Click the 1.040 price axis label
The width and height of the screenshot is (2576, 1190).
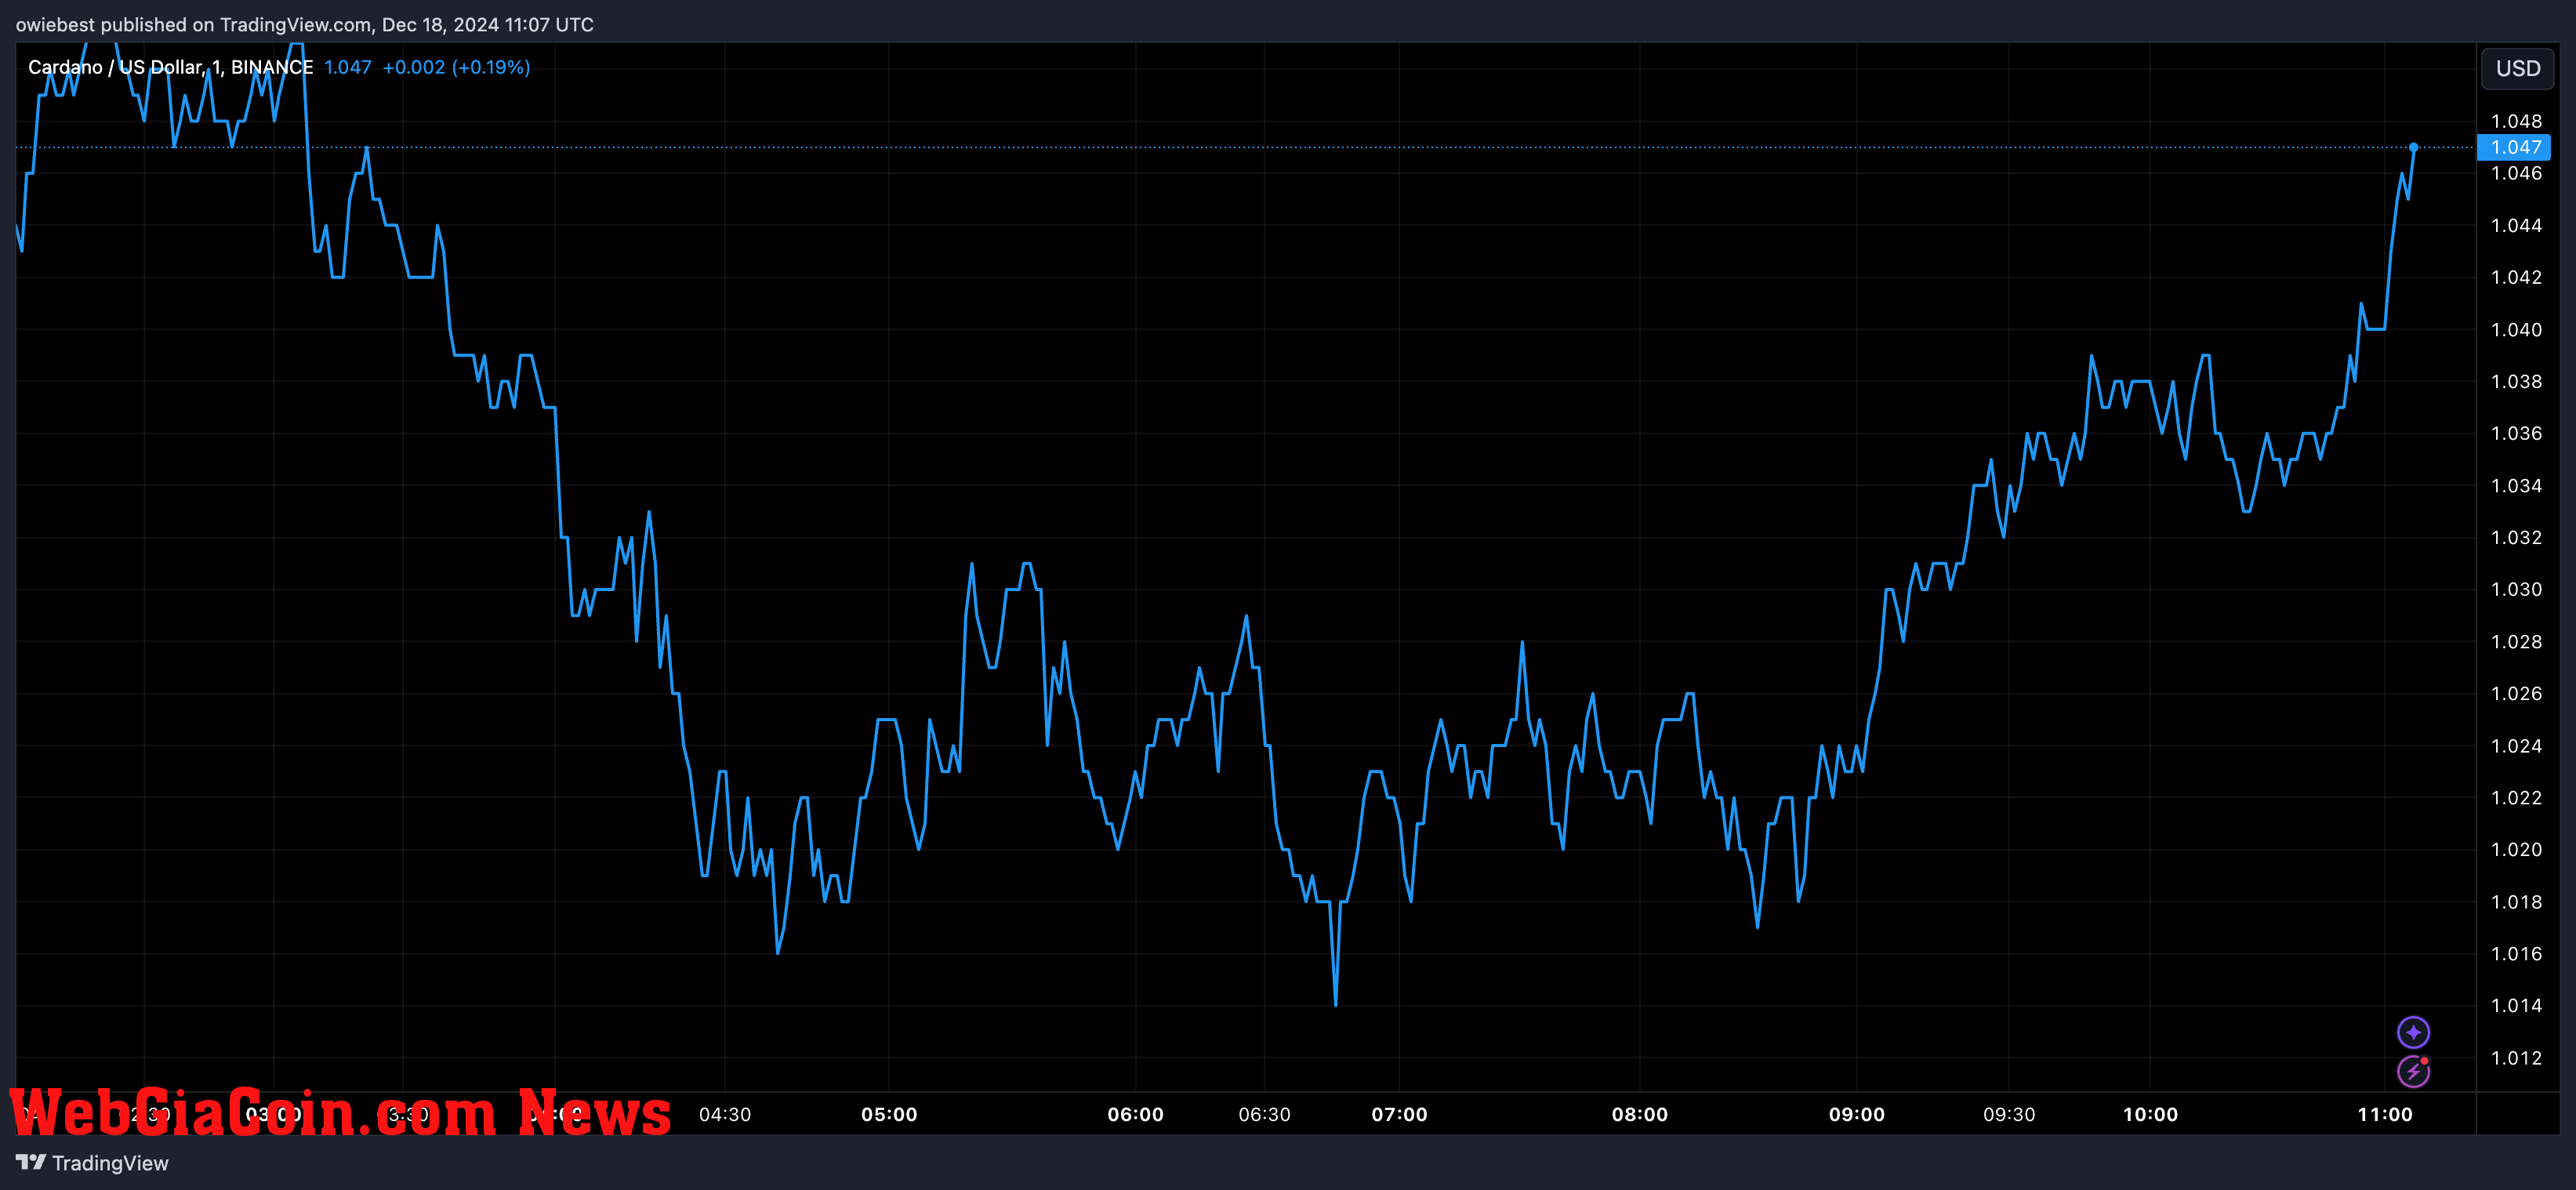(x=2516, y=329)
